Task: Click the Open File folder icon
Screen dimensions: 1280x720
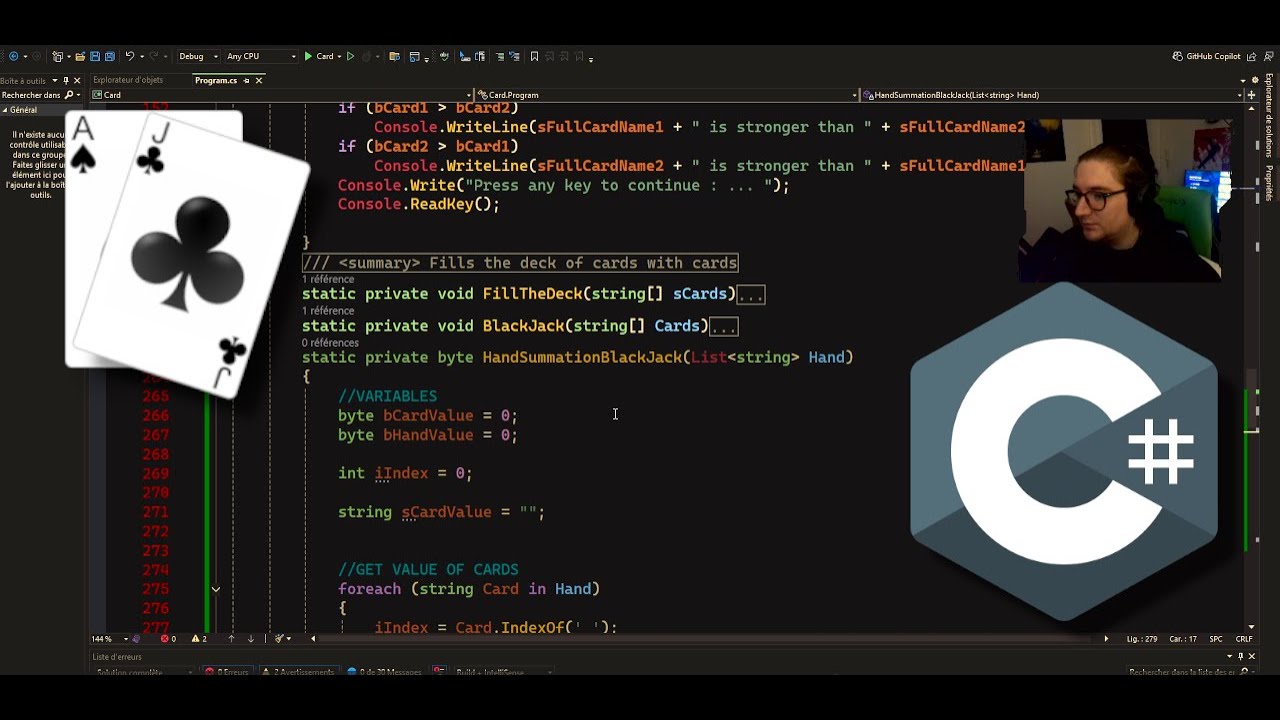Action: [x=81, y=57]
